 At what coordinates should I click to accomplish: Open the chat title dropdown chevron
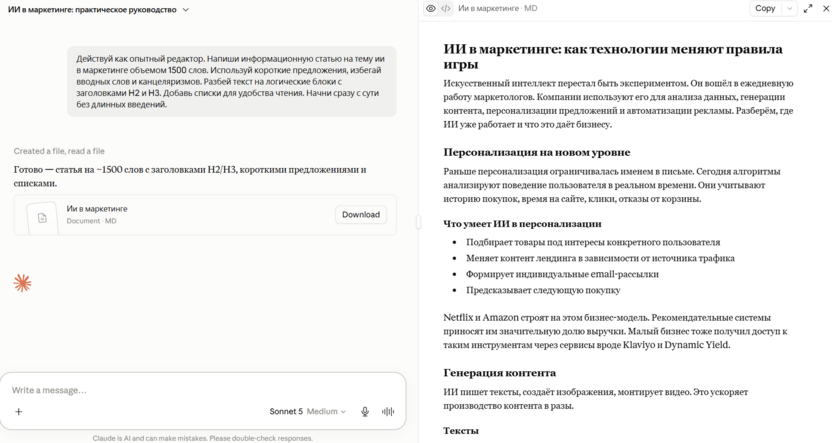click(x=185, y=10)
